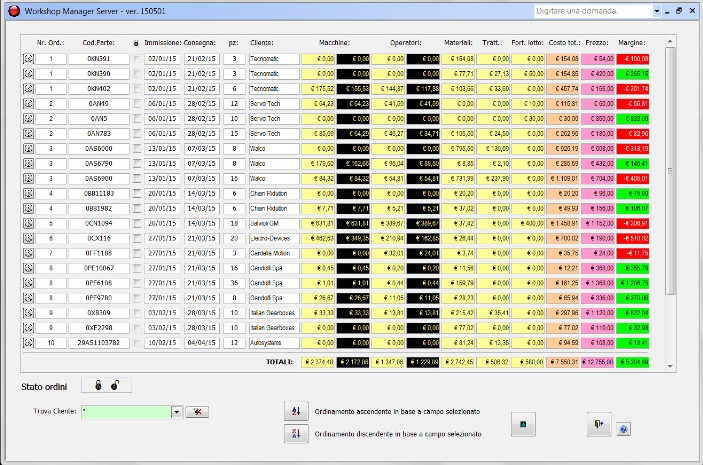Open detail icon for part 0KN390 row
Image resolution: width=703 pixels, height=465 pixels.
28,74
